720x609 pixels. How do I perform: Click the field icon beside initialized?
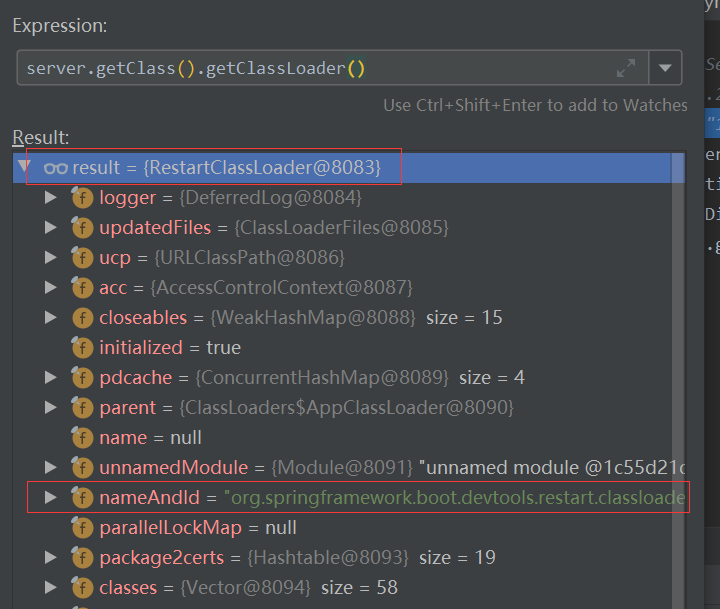tap(82, 348)
